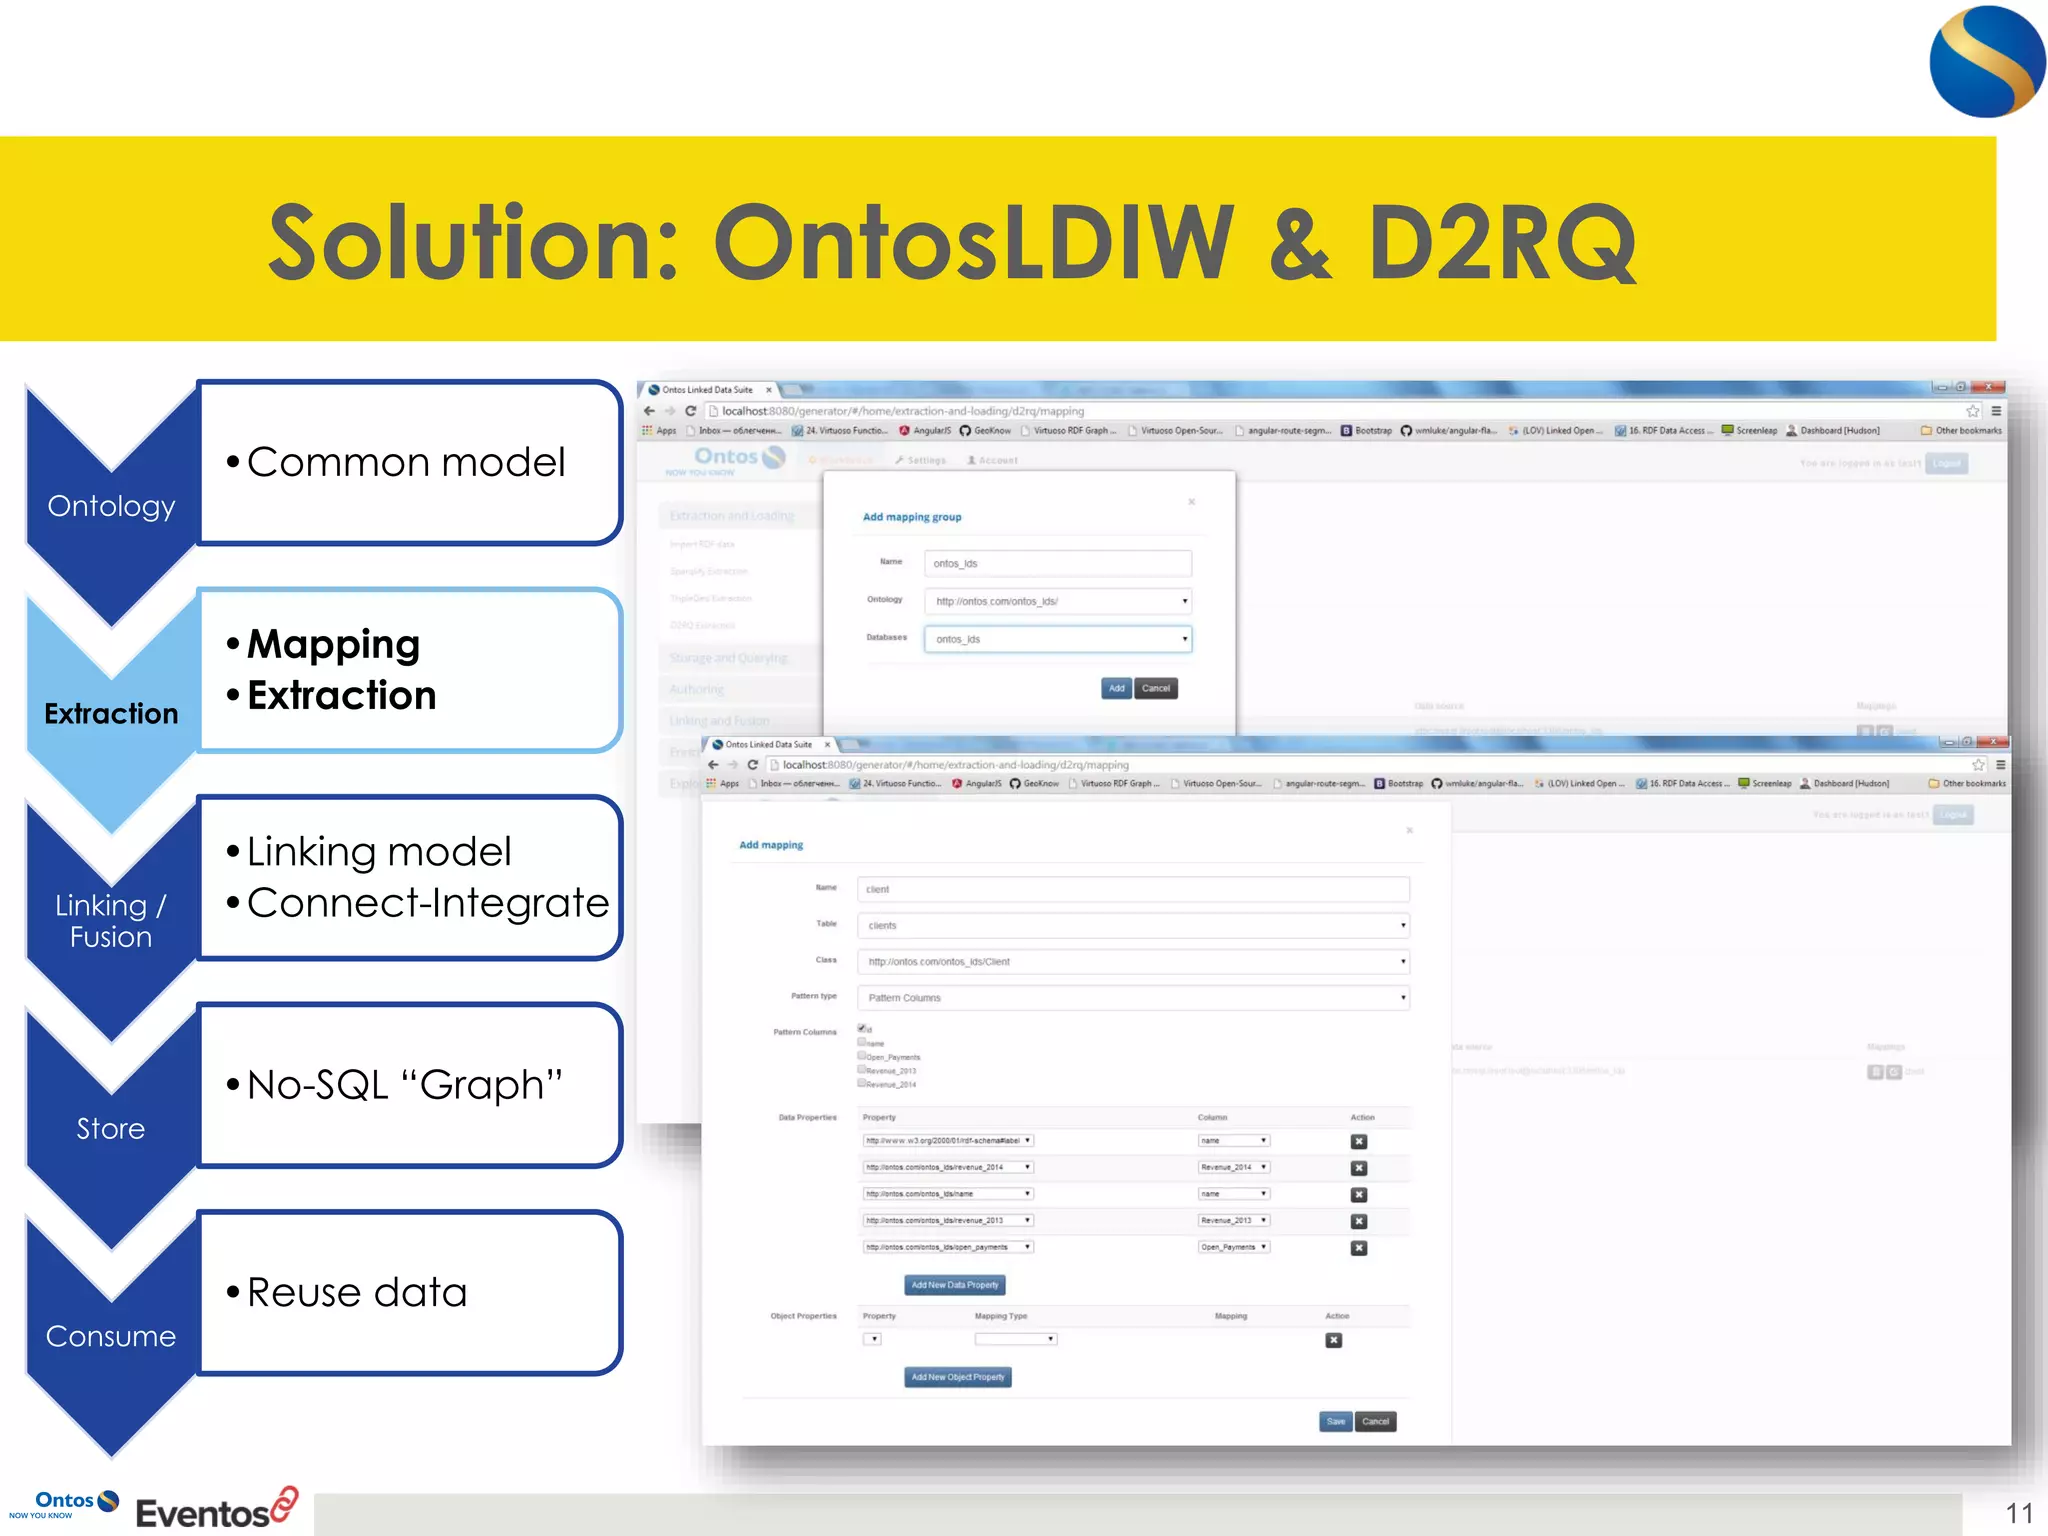Open the Table dropdown showing clients
This screenshot has height=1536, width=2048.
(1133, 926)
